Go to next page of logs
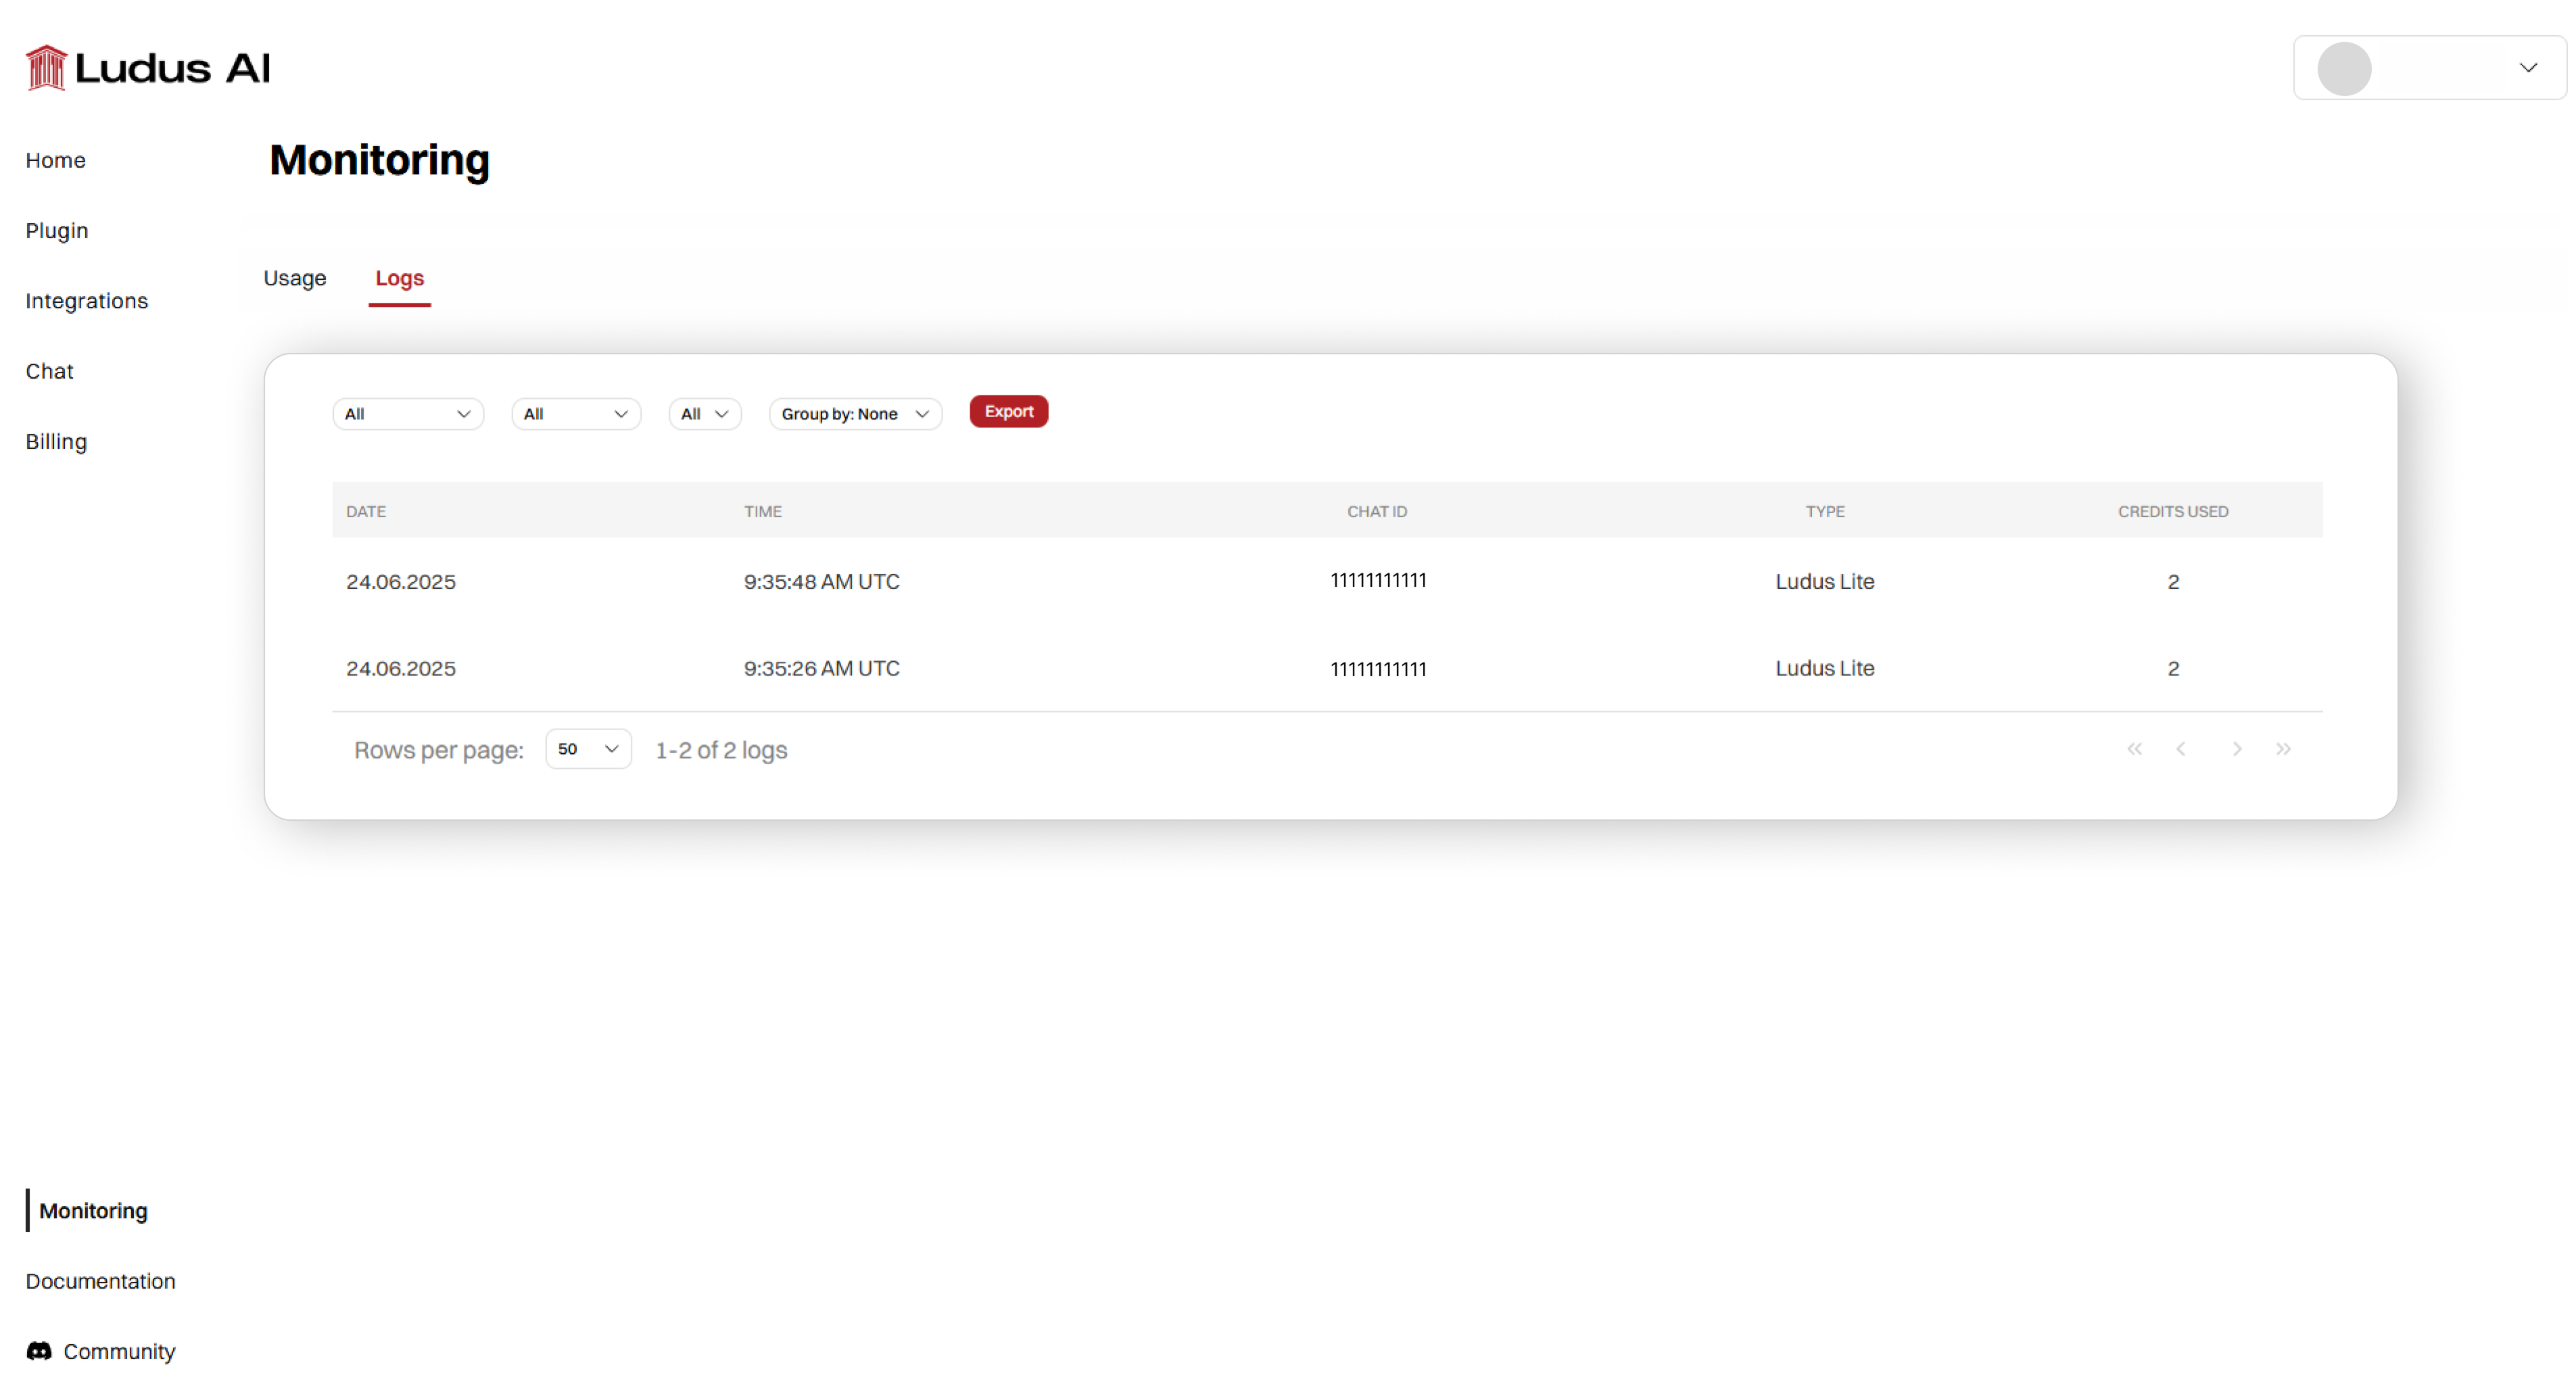Image resolution: width=2576 pixels, height=1386 pixels. [2237, 749]
